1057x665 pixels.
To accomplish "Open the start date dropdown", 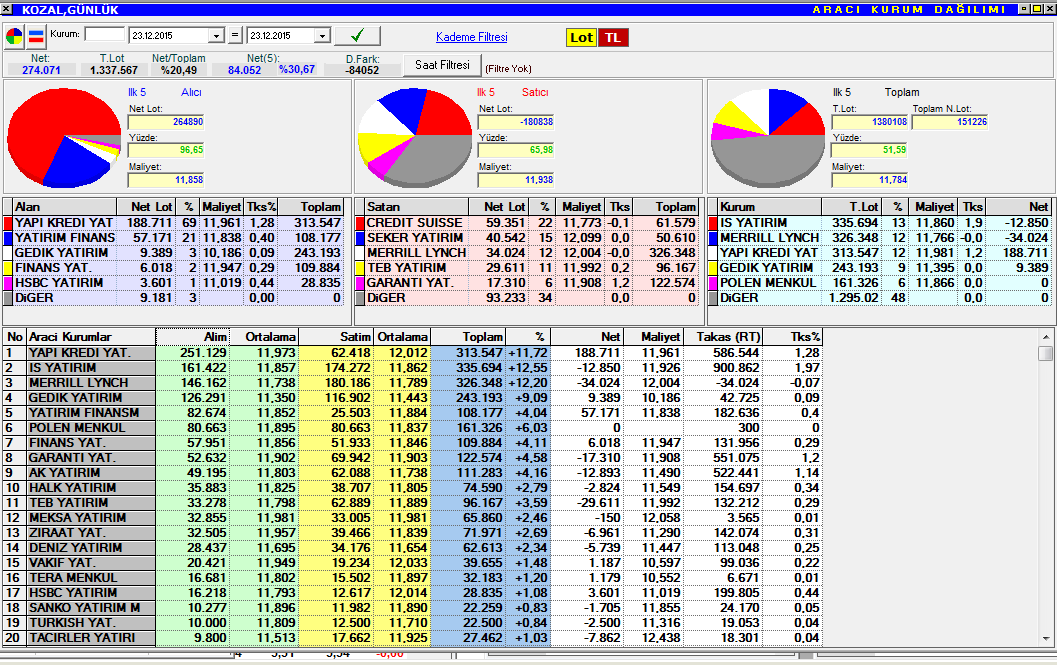I will point(216,36).
